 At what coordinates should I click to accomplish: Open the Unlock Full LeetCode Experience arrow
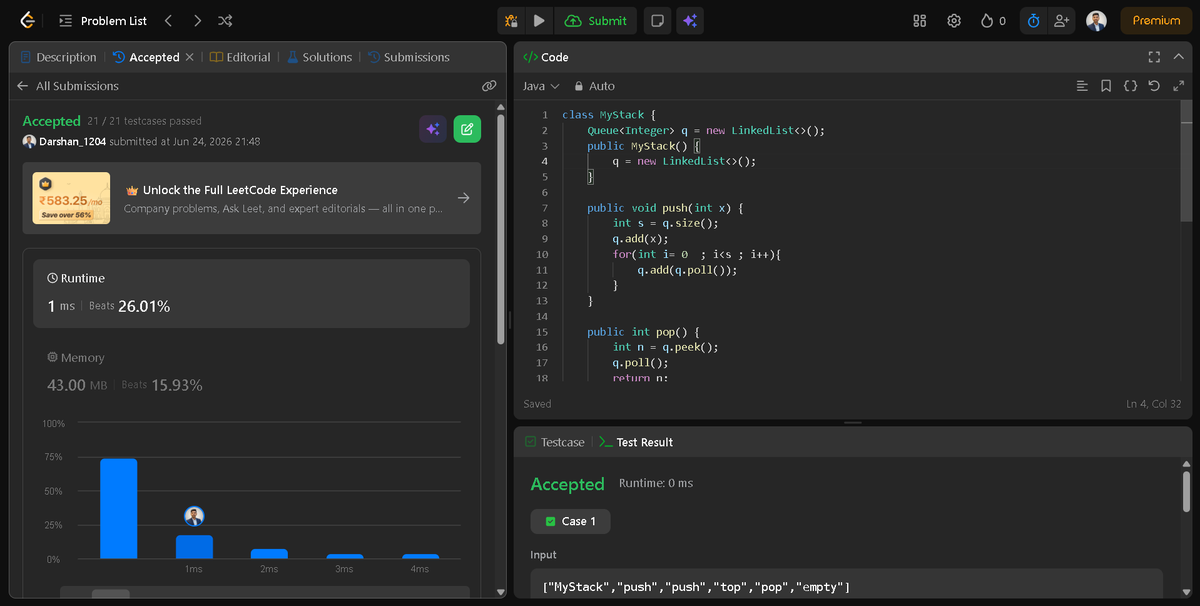463,198
